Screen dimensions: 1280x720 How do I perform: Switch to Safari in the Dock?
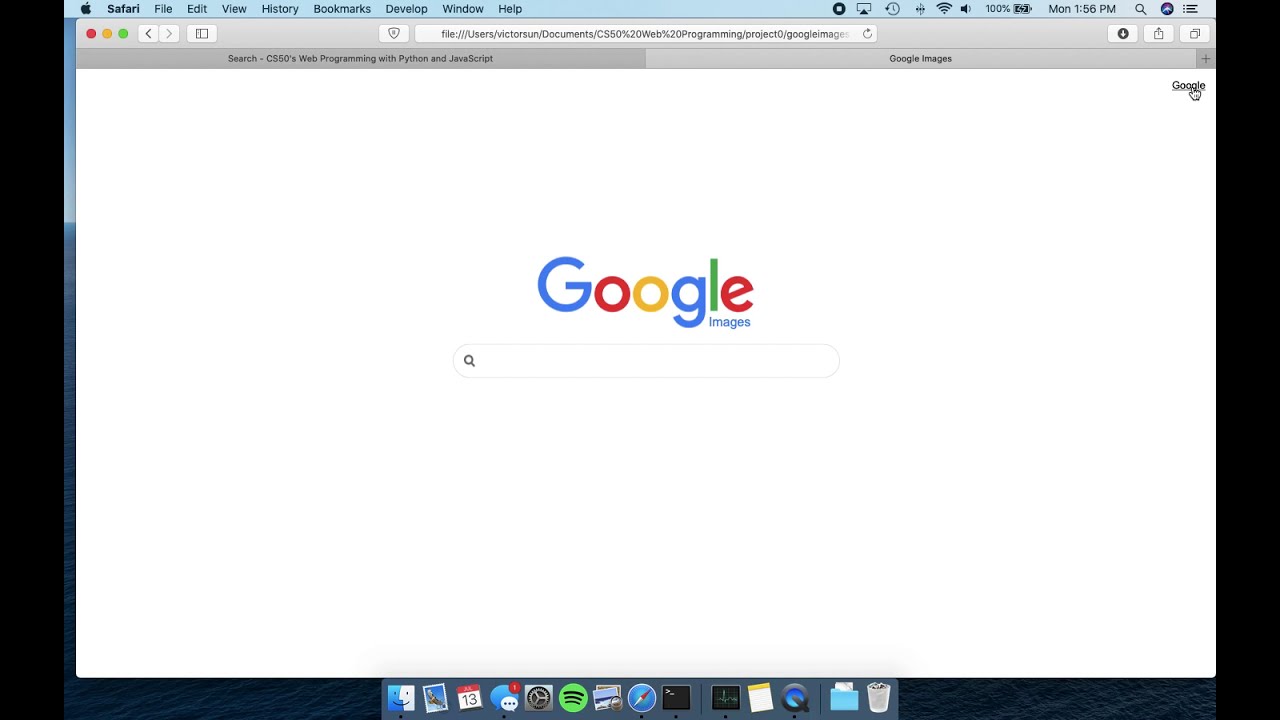click(642, 697)
